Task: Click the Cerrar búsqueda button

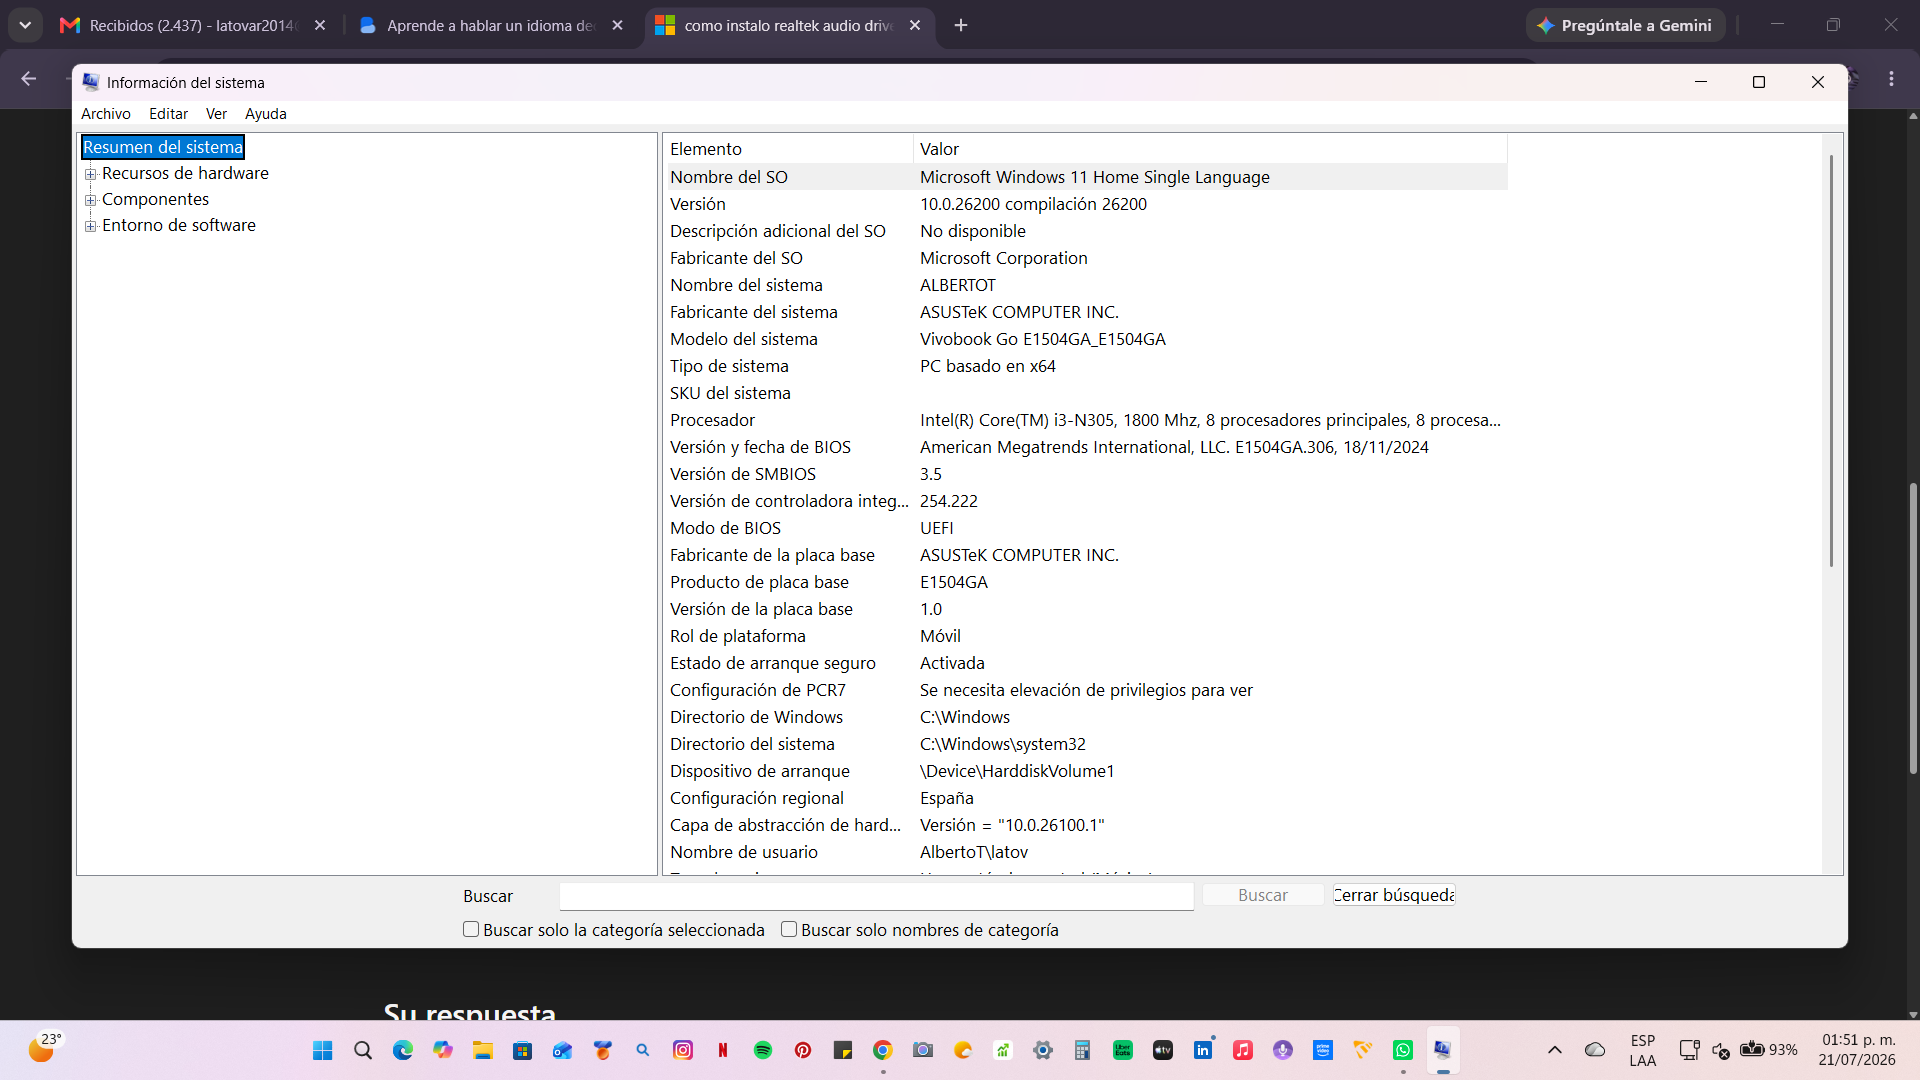Action: (1394, 895)
